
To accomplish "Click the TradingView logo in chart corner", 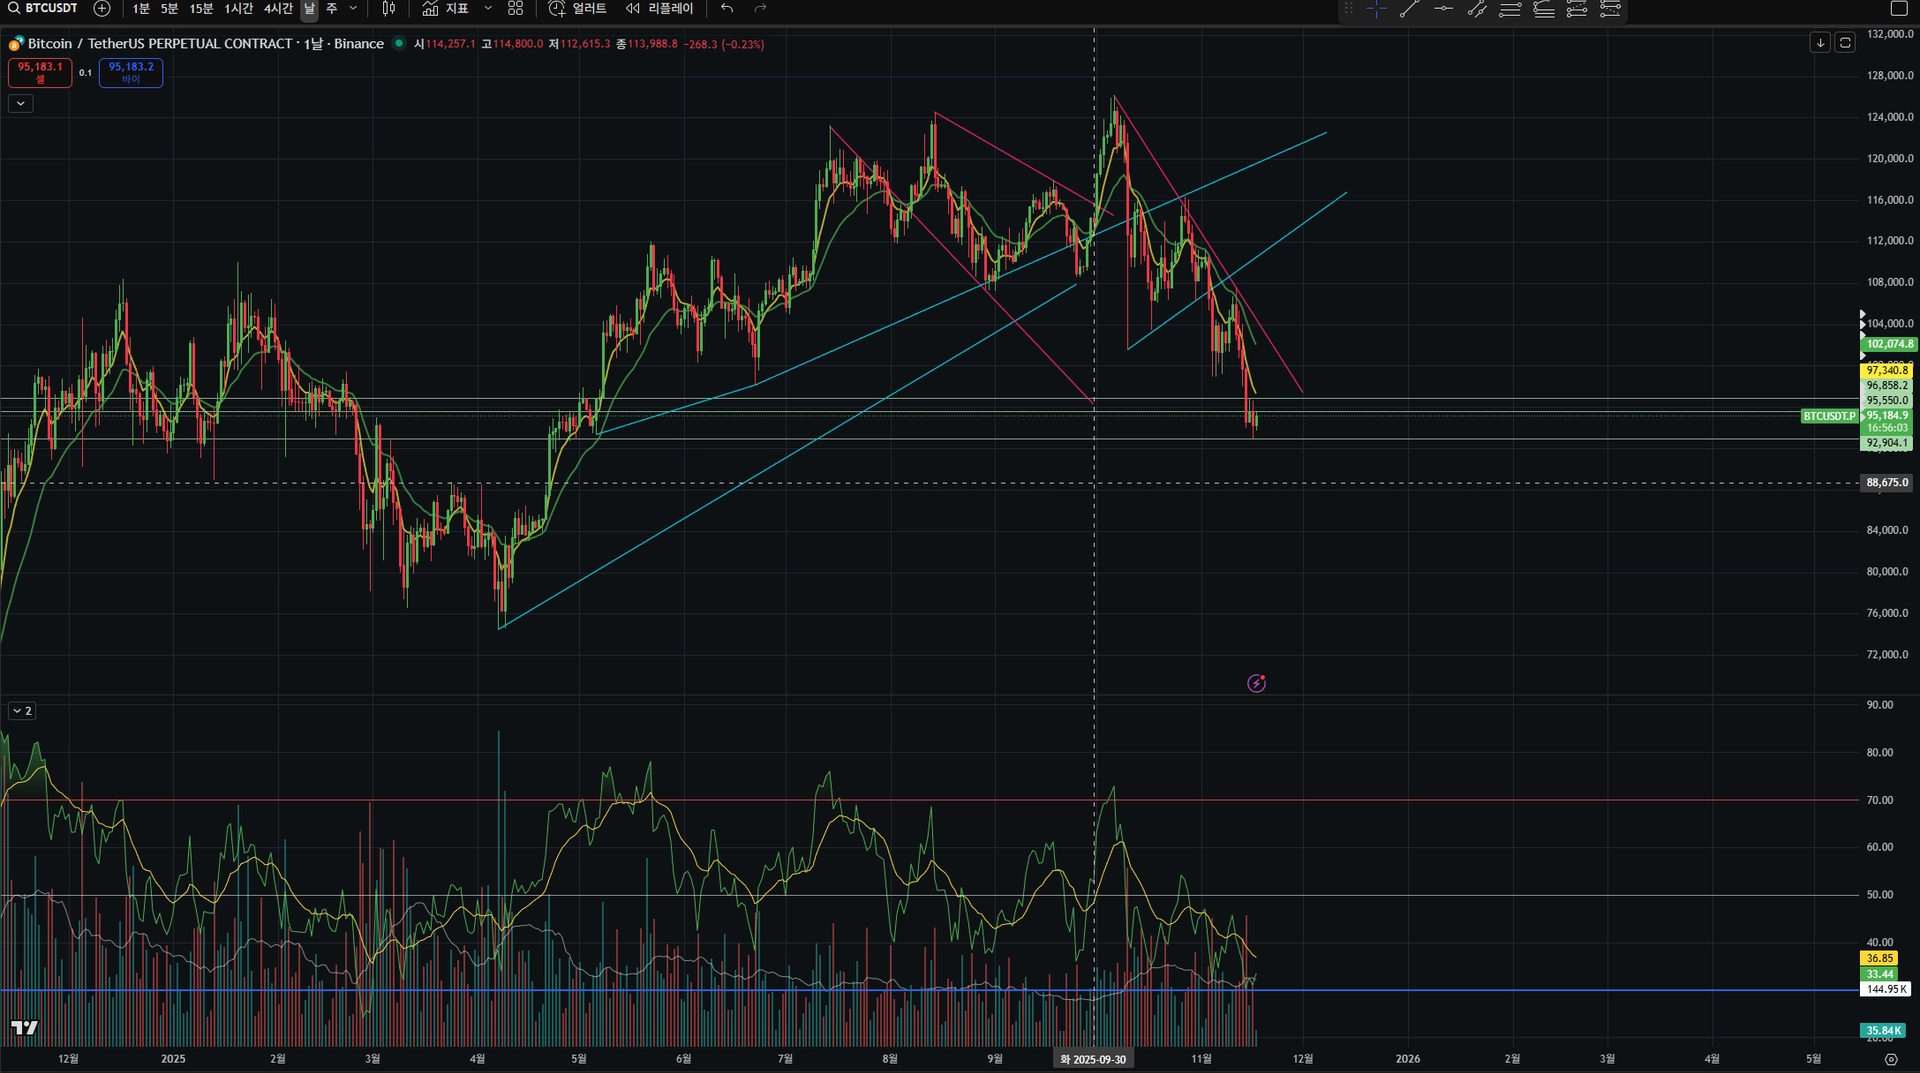I will coord(25,1028).
